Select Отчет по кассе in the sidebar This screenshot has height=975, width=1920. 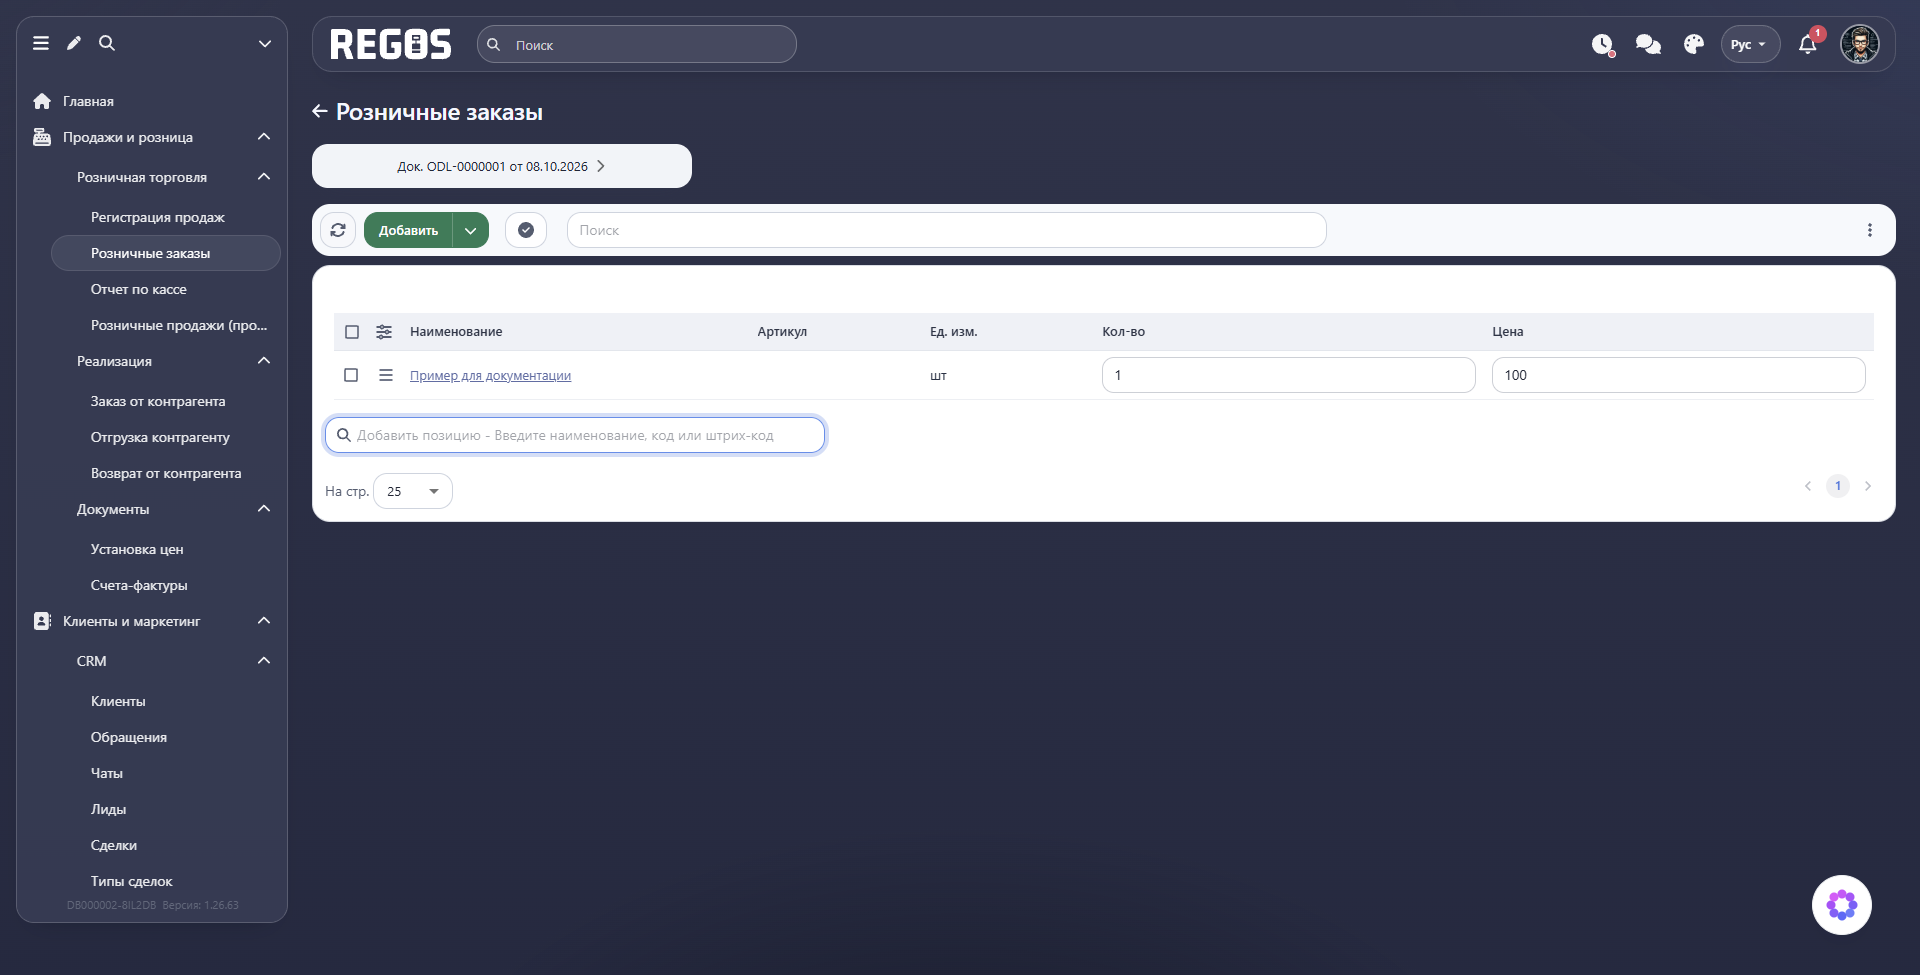coord(139,289)
